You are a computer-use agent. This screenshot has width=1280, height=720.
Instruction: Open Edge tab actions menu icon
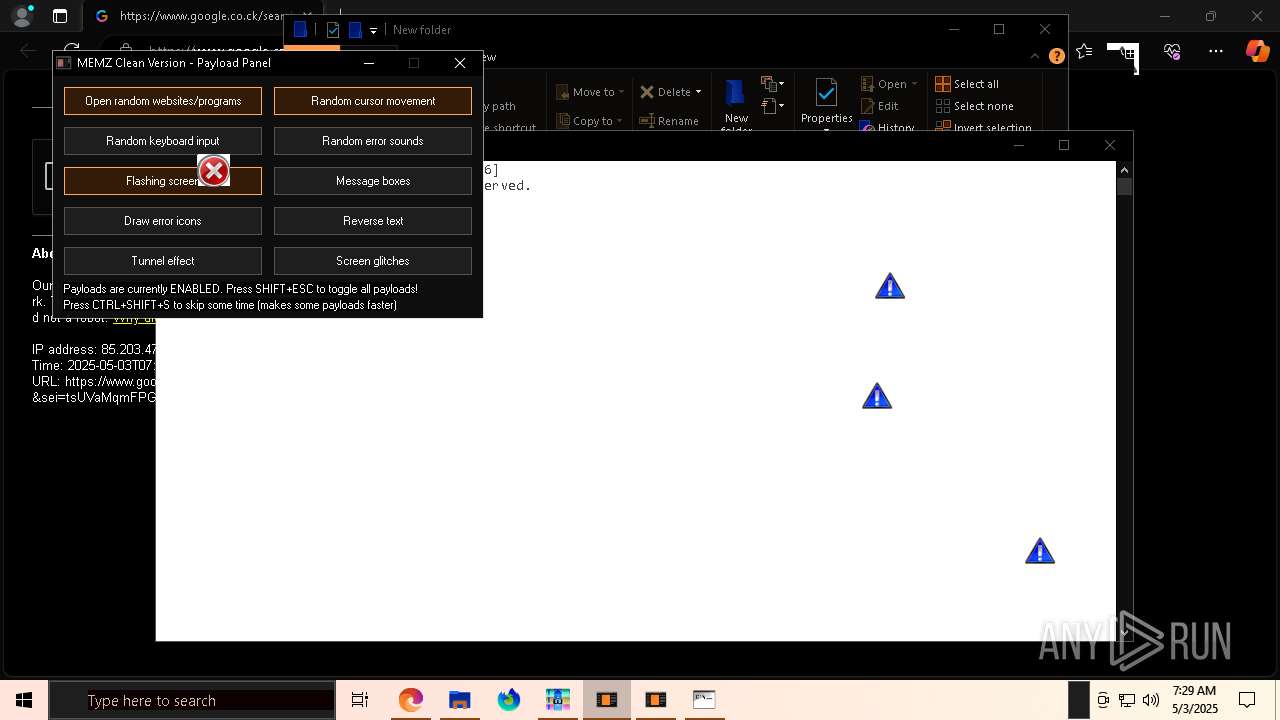tap(60, 16)
